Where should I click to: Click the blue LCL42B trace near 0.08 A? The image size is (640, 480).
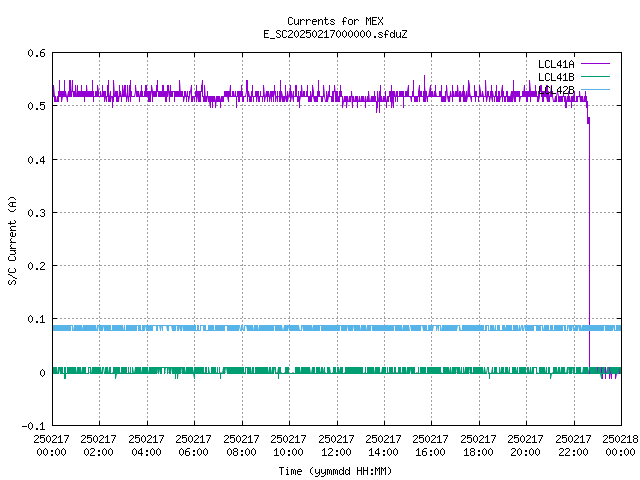point(337,328)
